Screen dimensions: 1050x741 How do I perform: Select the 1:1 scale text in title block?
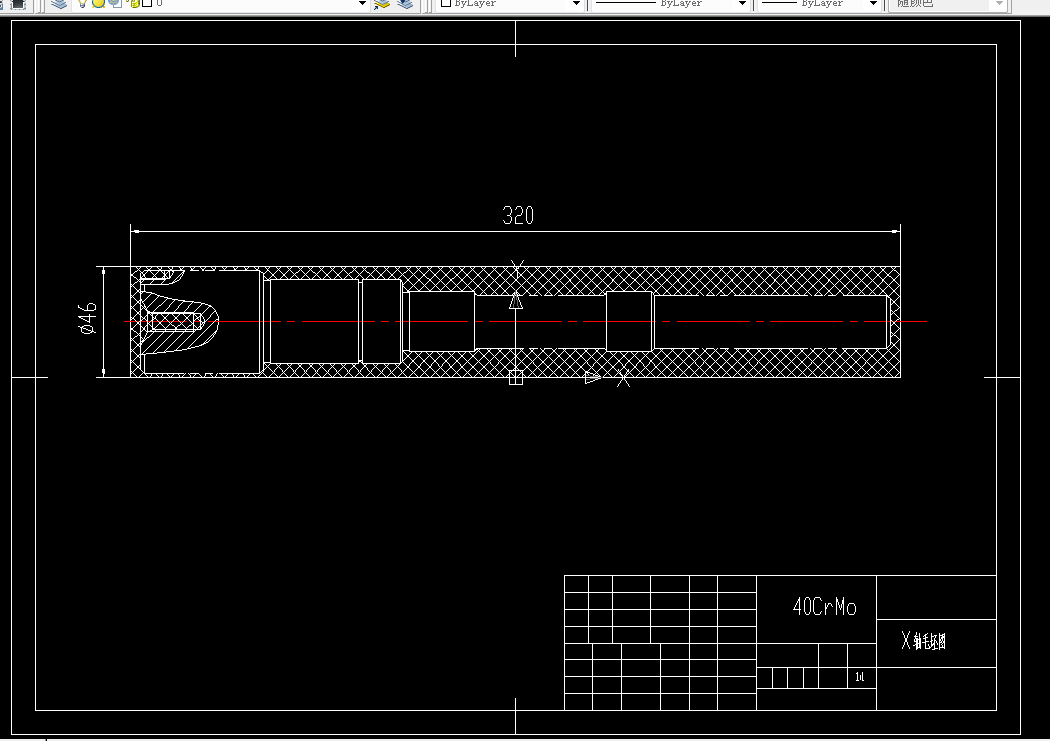[x=860, y=677]
